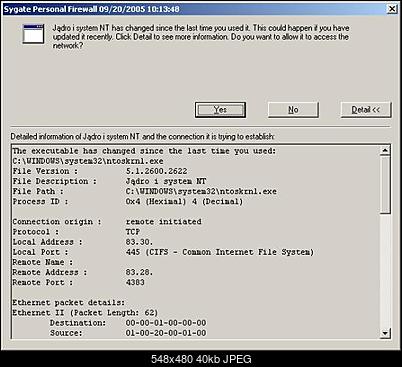
Task: Click the Remote Name label
Action: pyautogui.click(x=43, y=262)
